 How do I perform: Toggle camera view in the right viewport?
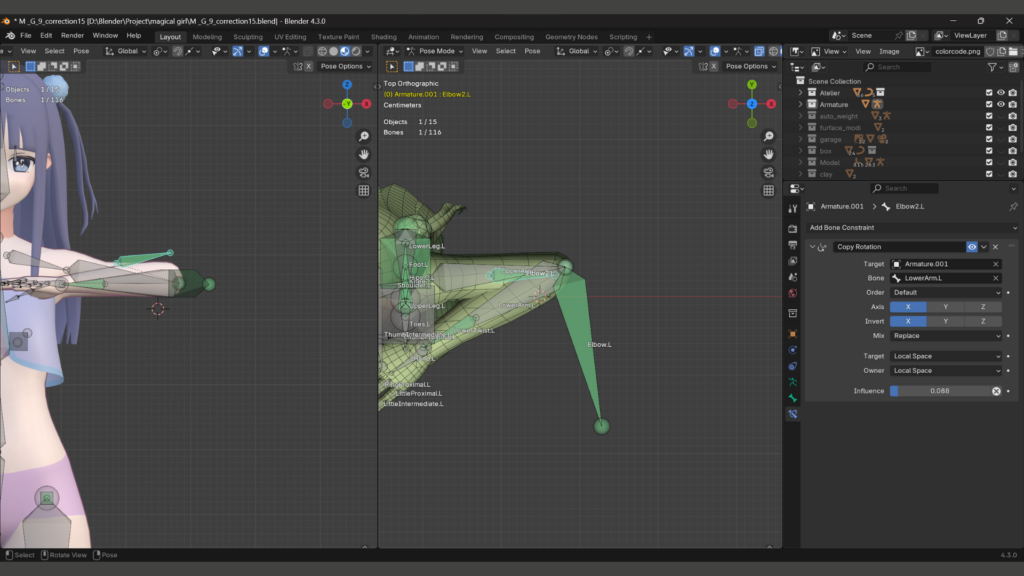point(768,172)
